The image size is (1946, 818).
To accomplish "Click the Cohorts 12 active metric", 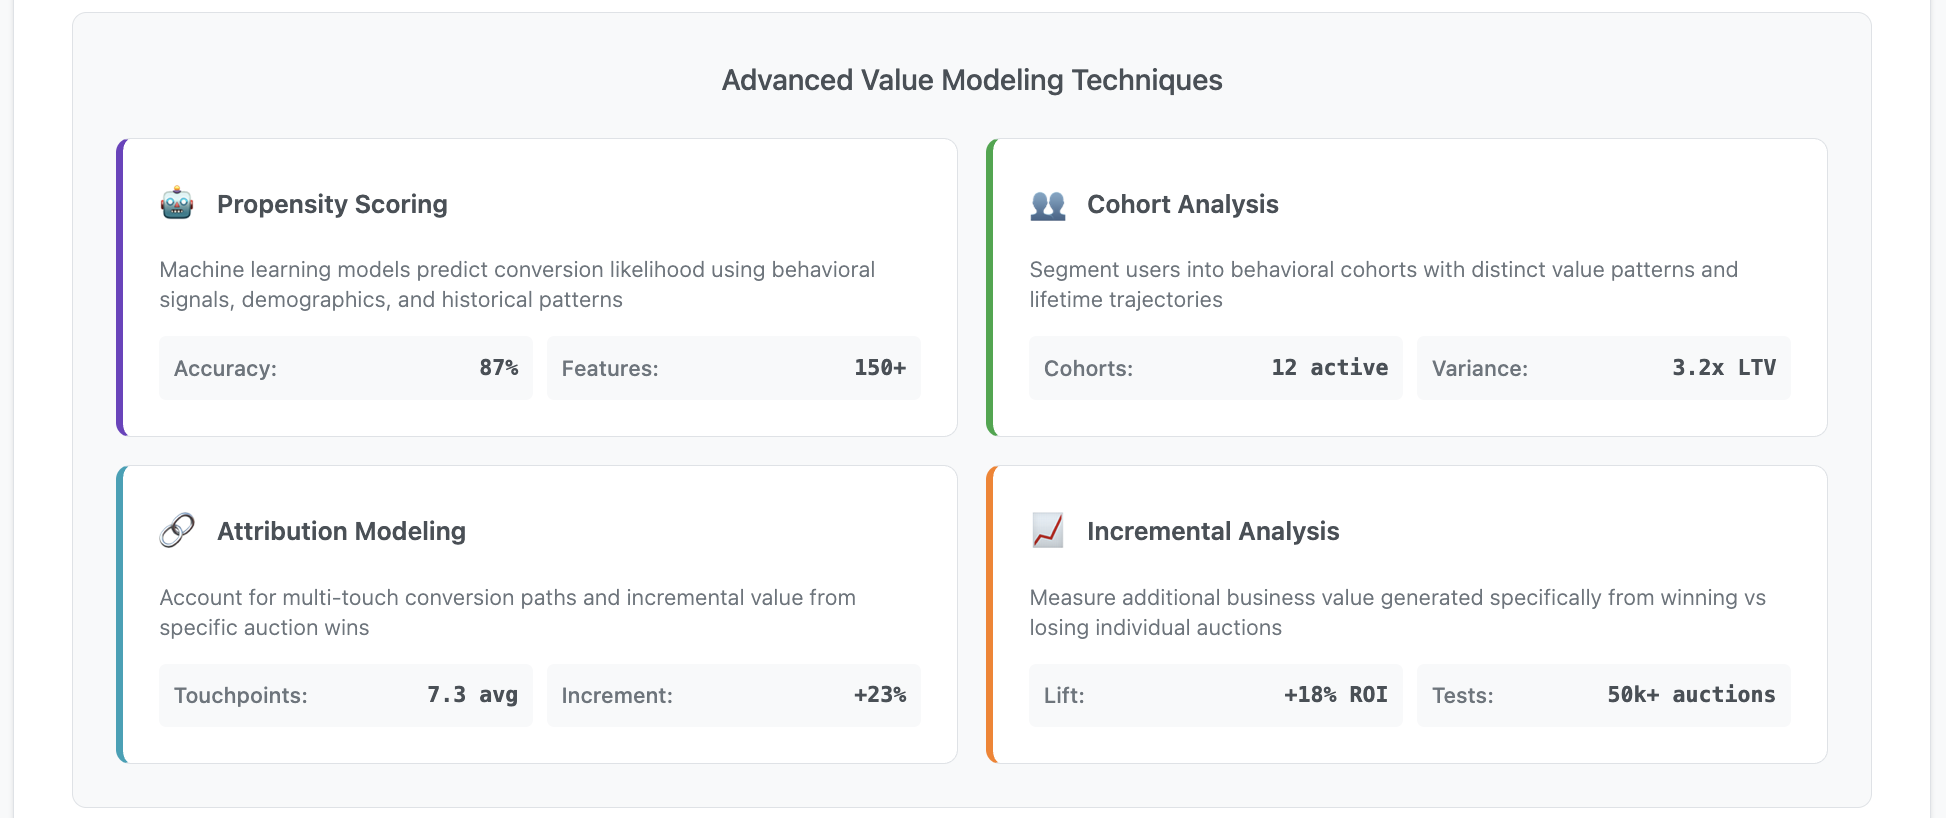I will coord(1215,368).
